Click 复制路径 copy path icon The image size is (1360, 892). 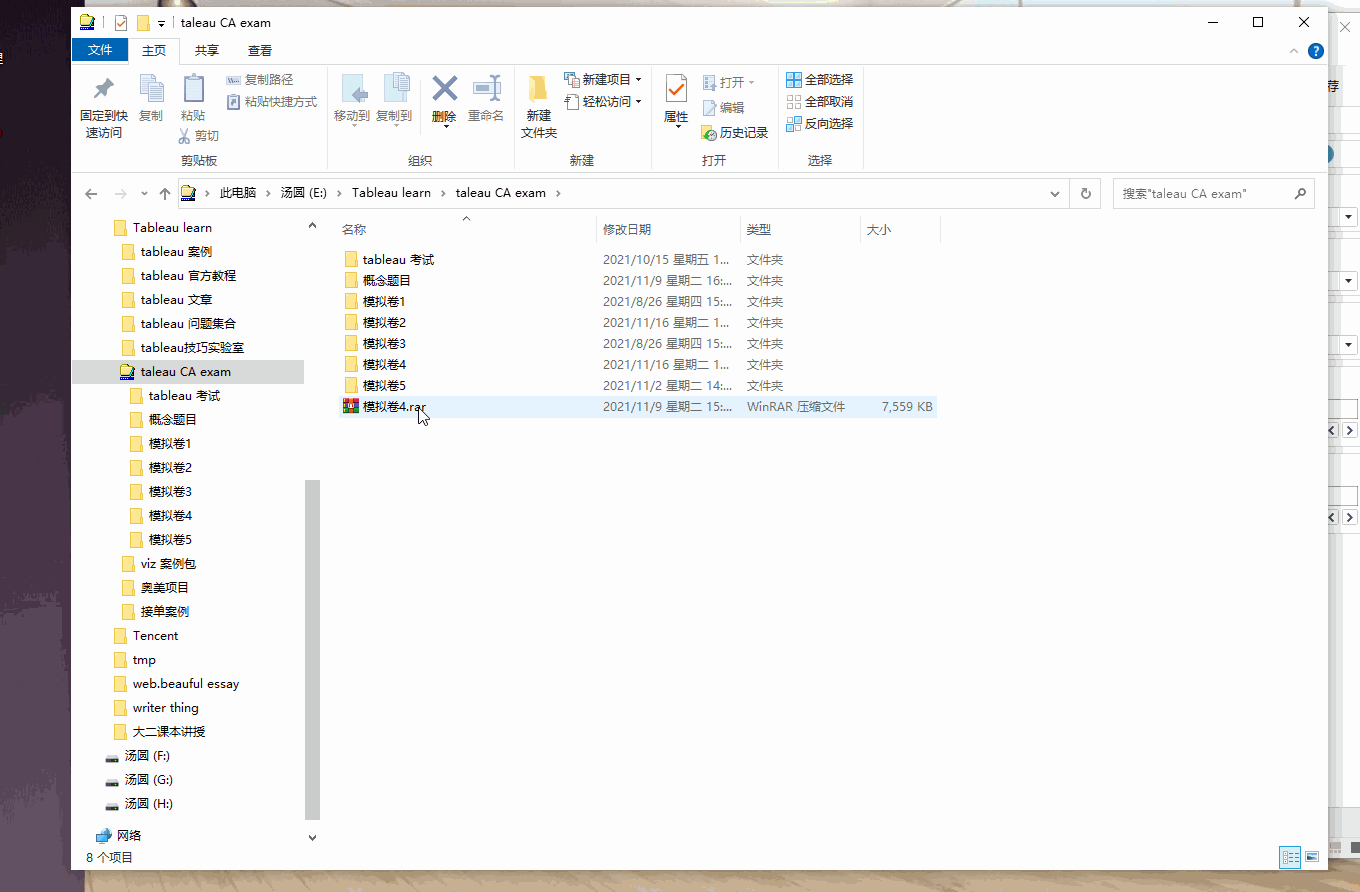pos(233,80)
